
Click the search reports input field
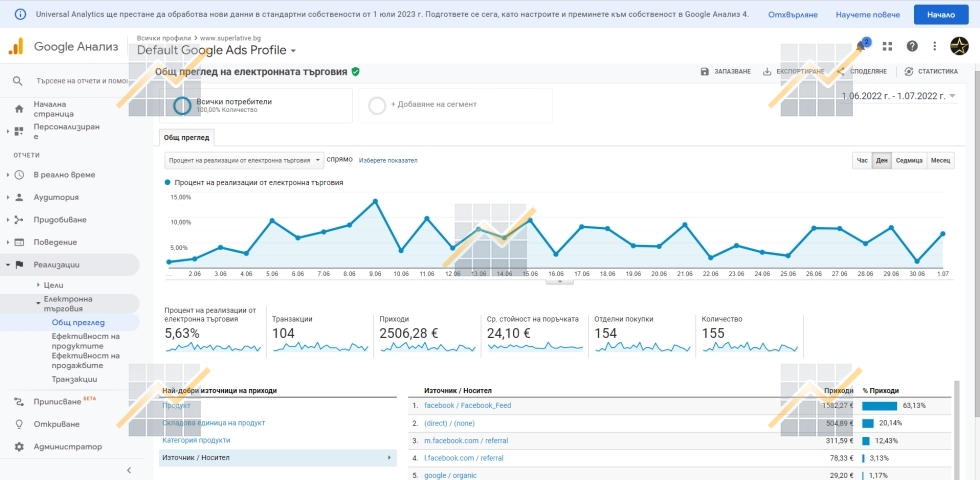pos(75,81)
